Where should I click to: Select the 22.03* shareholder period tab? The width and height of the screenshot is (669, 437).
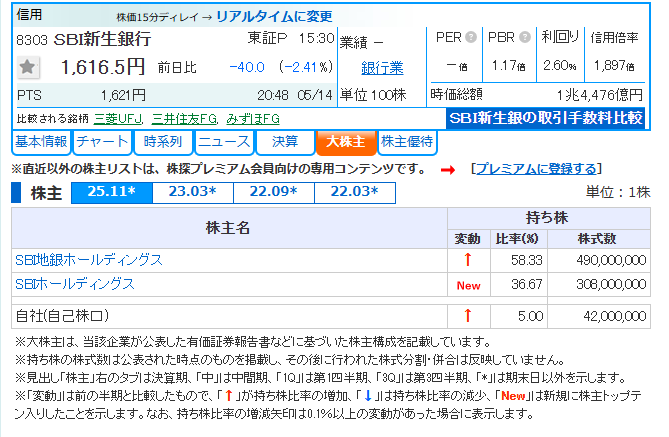click(x=355, y=192)
